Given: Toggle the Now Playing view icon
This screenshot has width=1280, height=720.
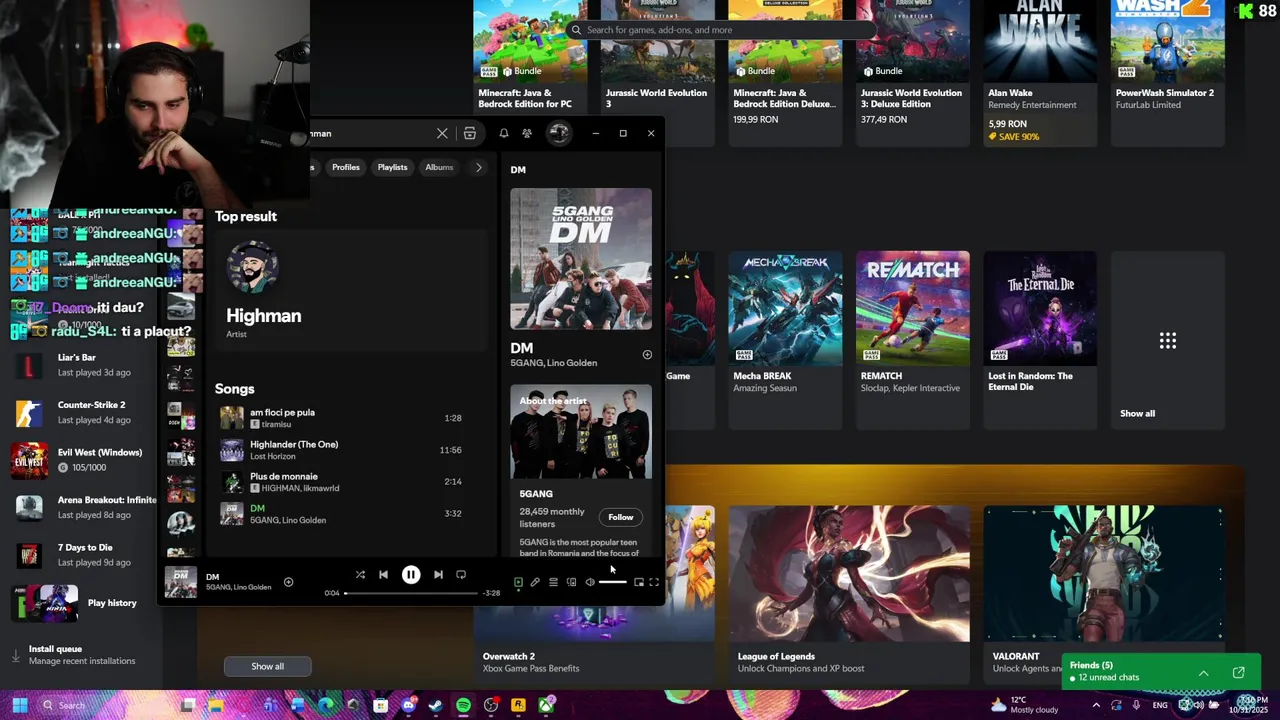Looking at the screenshot, I should (518, 582).
